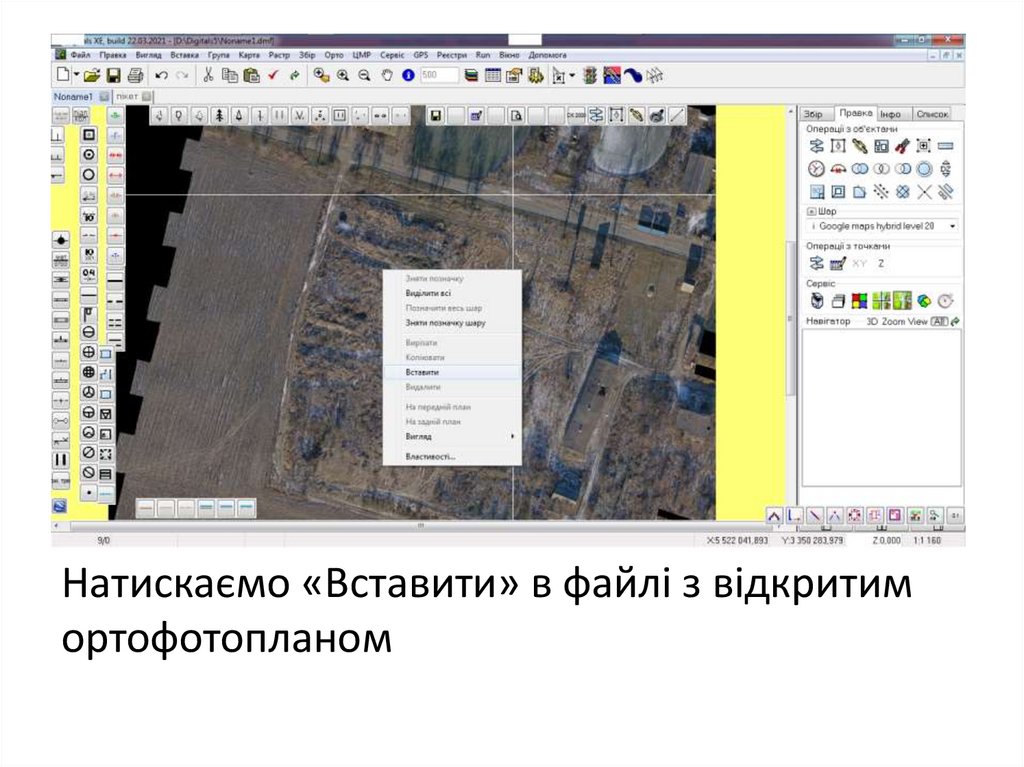The width and height of the screenshot is (1024, 767).
Task: Open Властивості... from the context menu
Action: (x=453, y=457)
